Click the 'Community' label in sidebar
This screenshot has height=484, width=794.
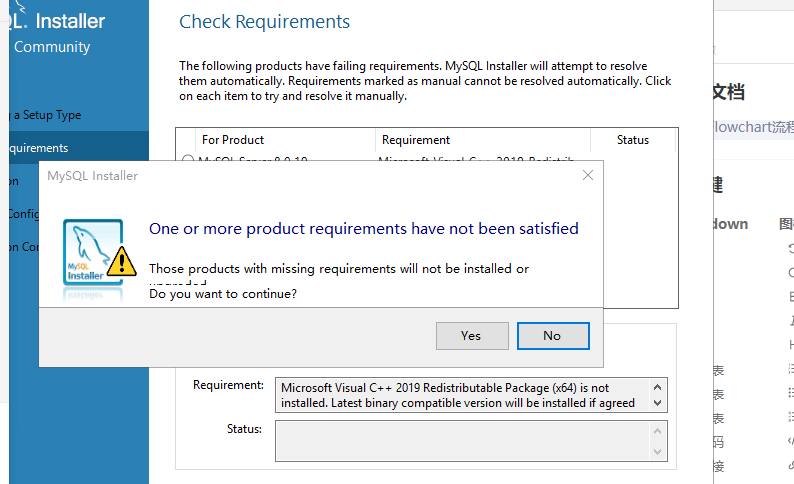pyautogui.click(x=52, y=47)
